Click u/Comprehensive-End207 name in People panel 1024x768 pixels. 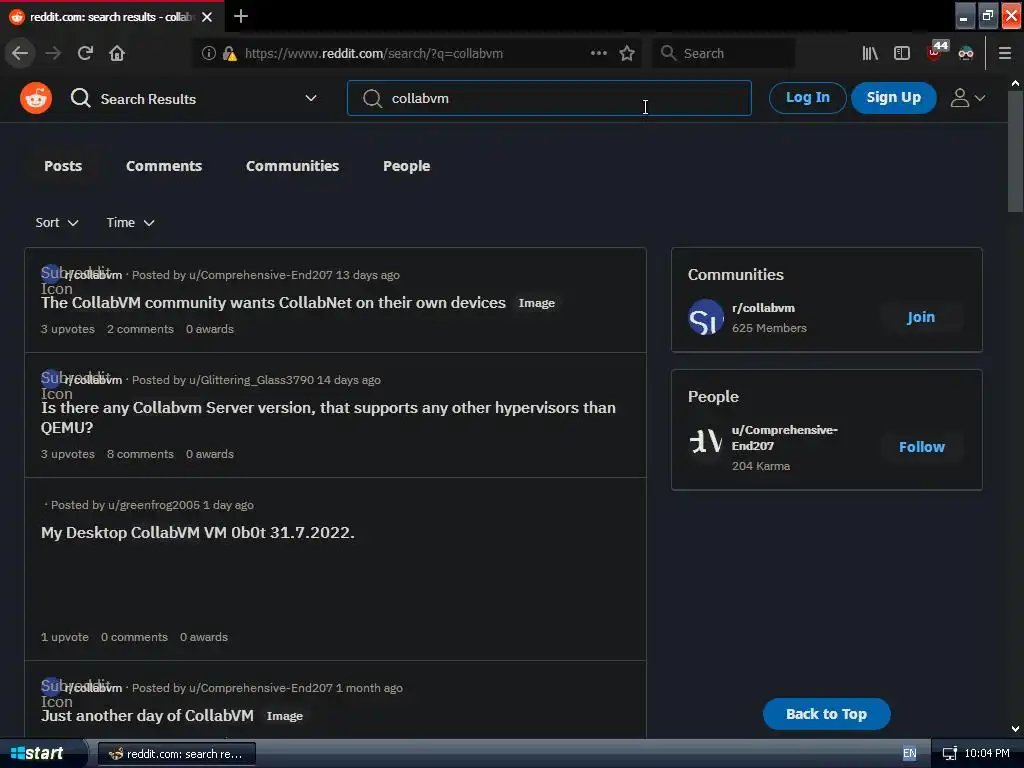pyautogui.click(x=784, y=438)
